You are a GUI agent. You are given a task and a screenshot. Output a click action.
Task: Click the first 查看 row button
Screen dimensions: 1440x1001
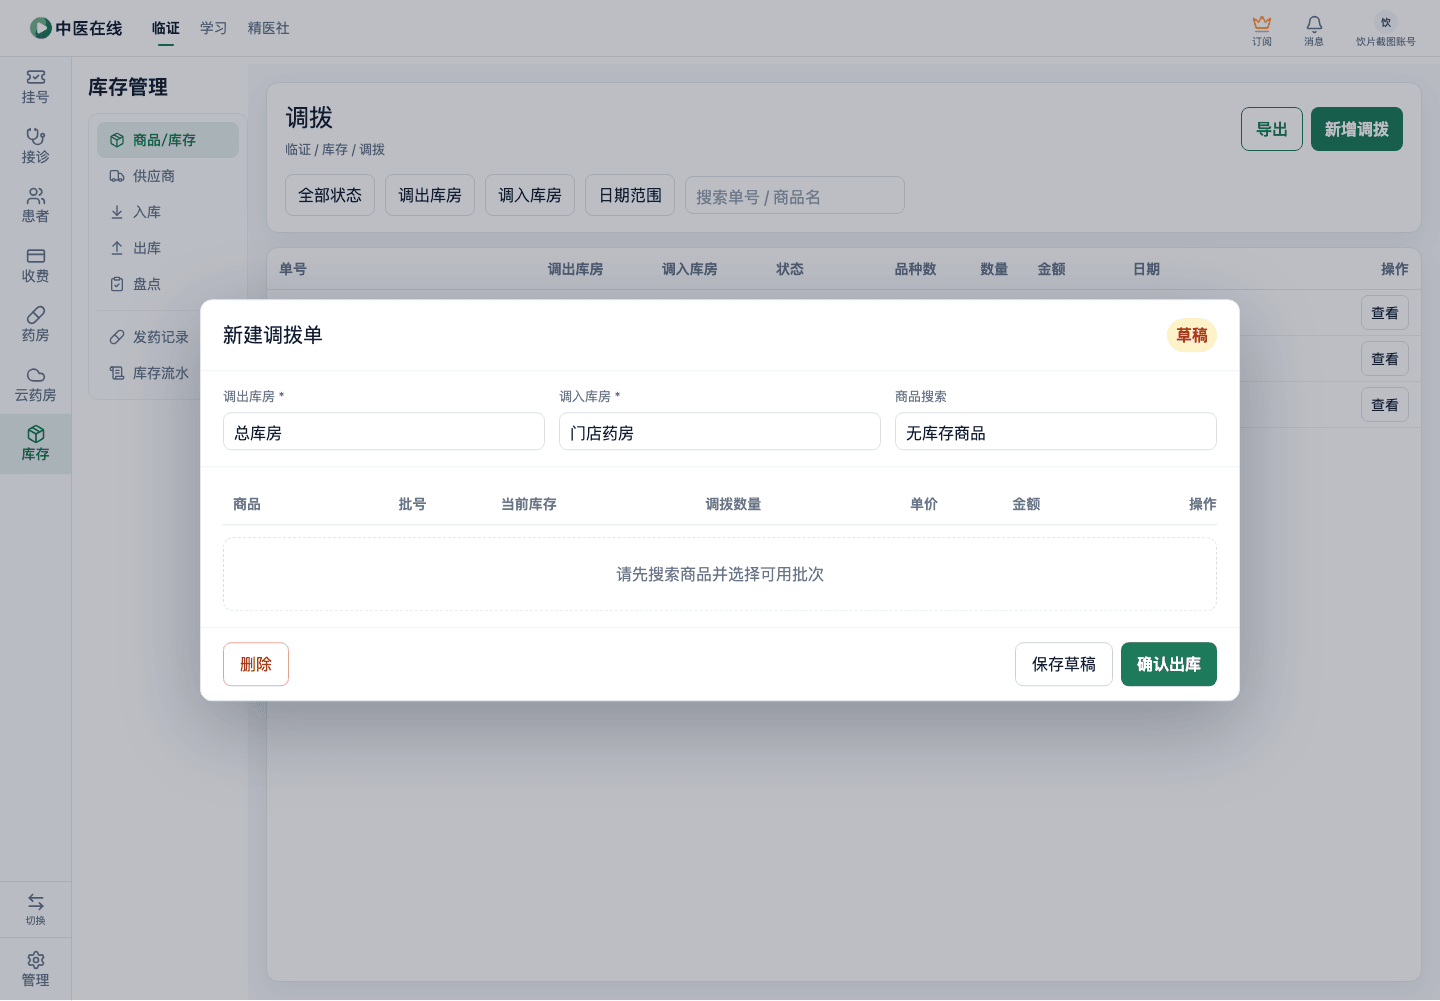pos(1385,313)
